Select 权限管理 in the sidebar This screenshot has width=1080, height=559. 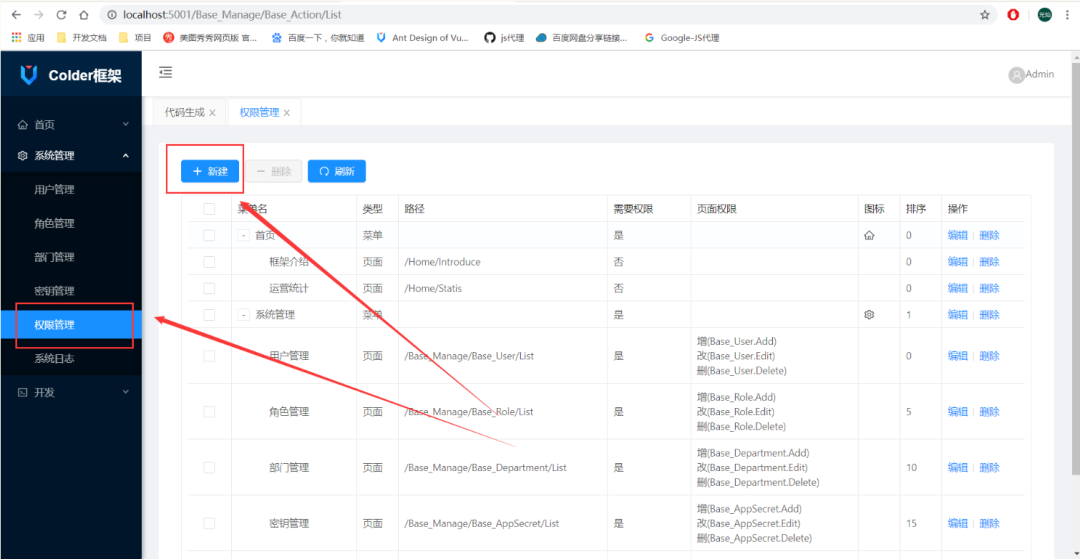click(x=71, y=324)
